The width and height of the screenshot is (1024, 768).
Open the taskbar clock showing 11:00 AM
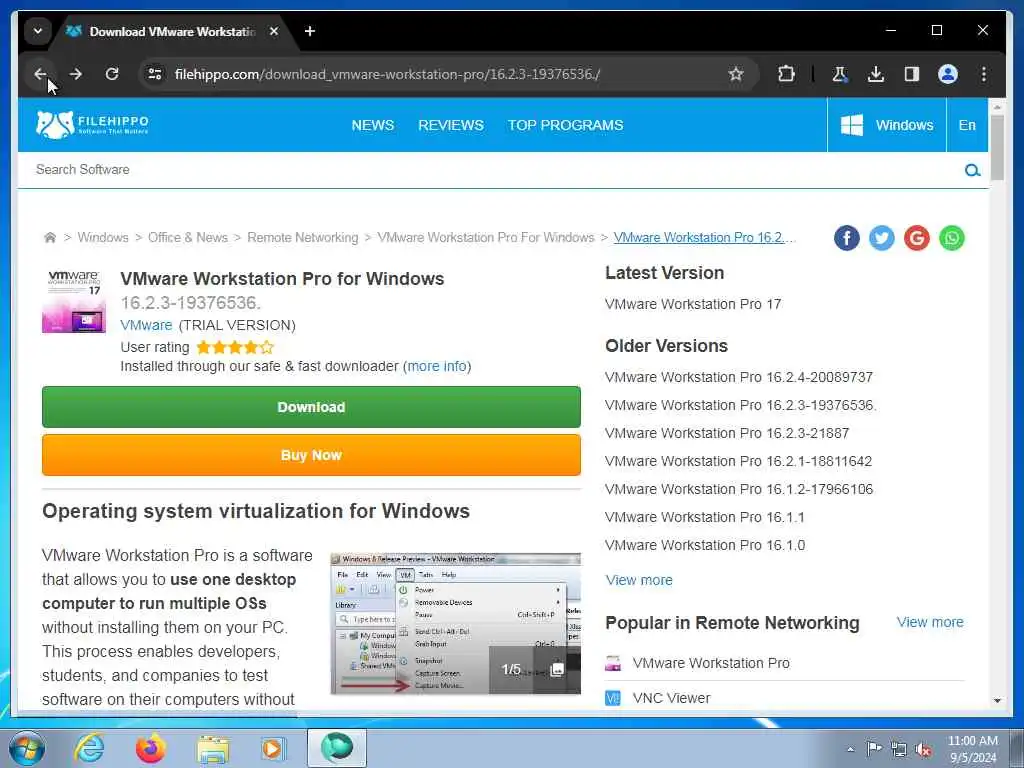pyautogui.click(x=972, y=749)
